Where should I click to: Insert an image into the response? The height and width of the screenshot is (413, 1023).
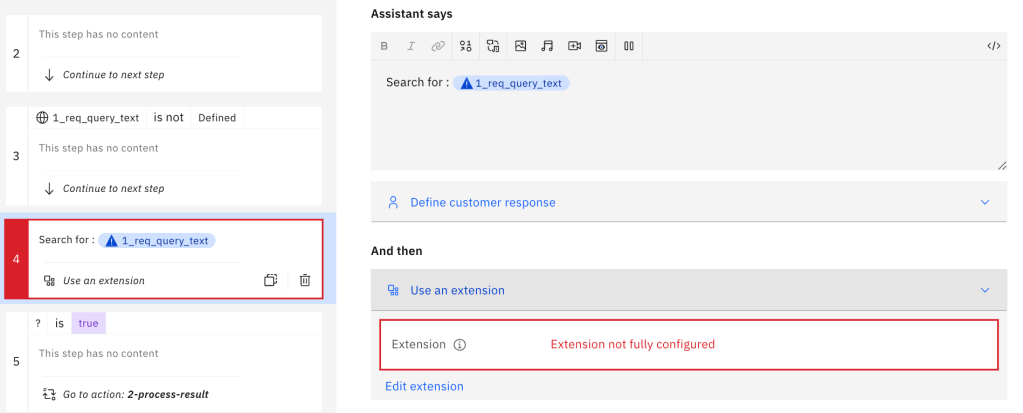[x=520, y=46]
